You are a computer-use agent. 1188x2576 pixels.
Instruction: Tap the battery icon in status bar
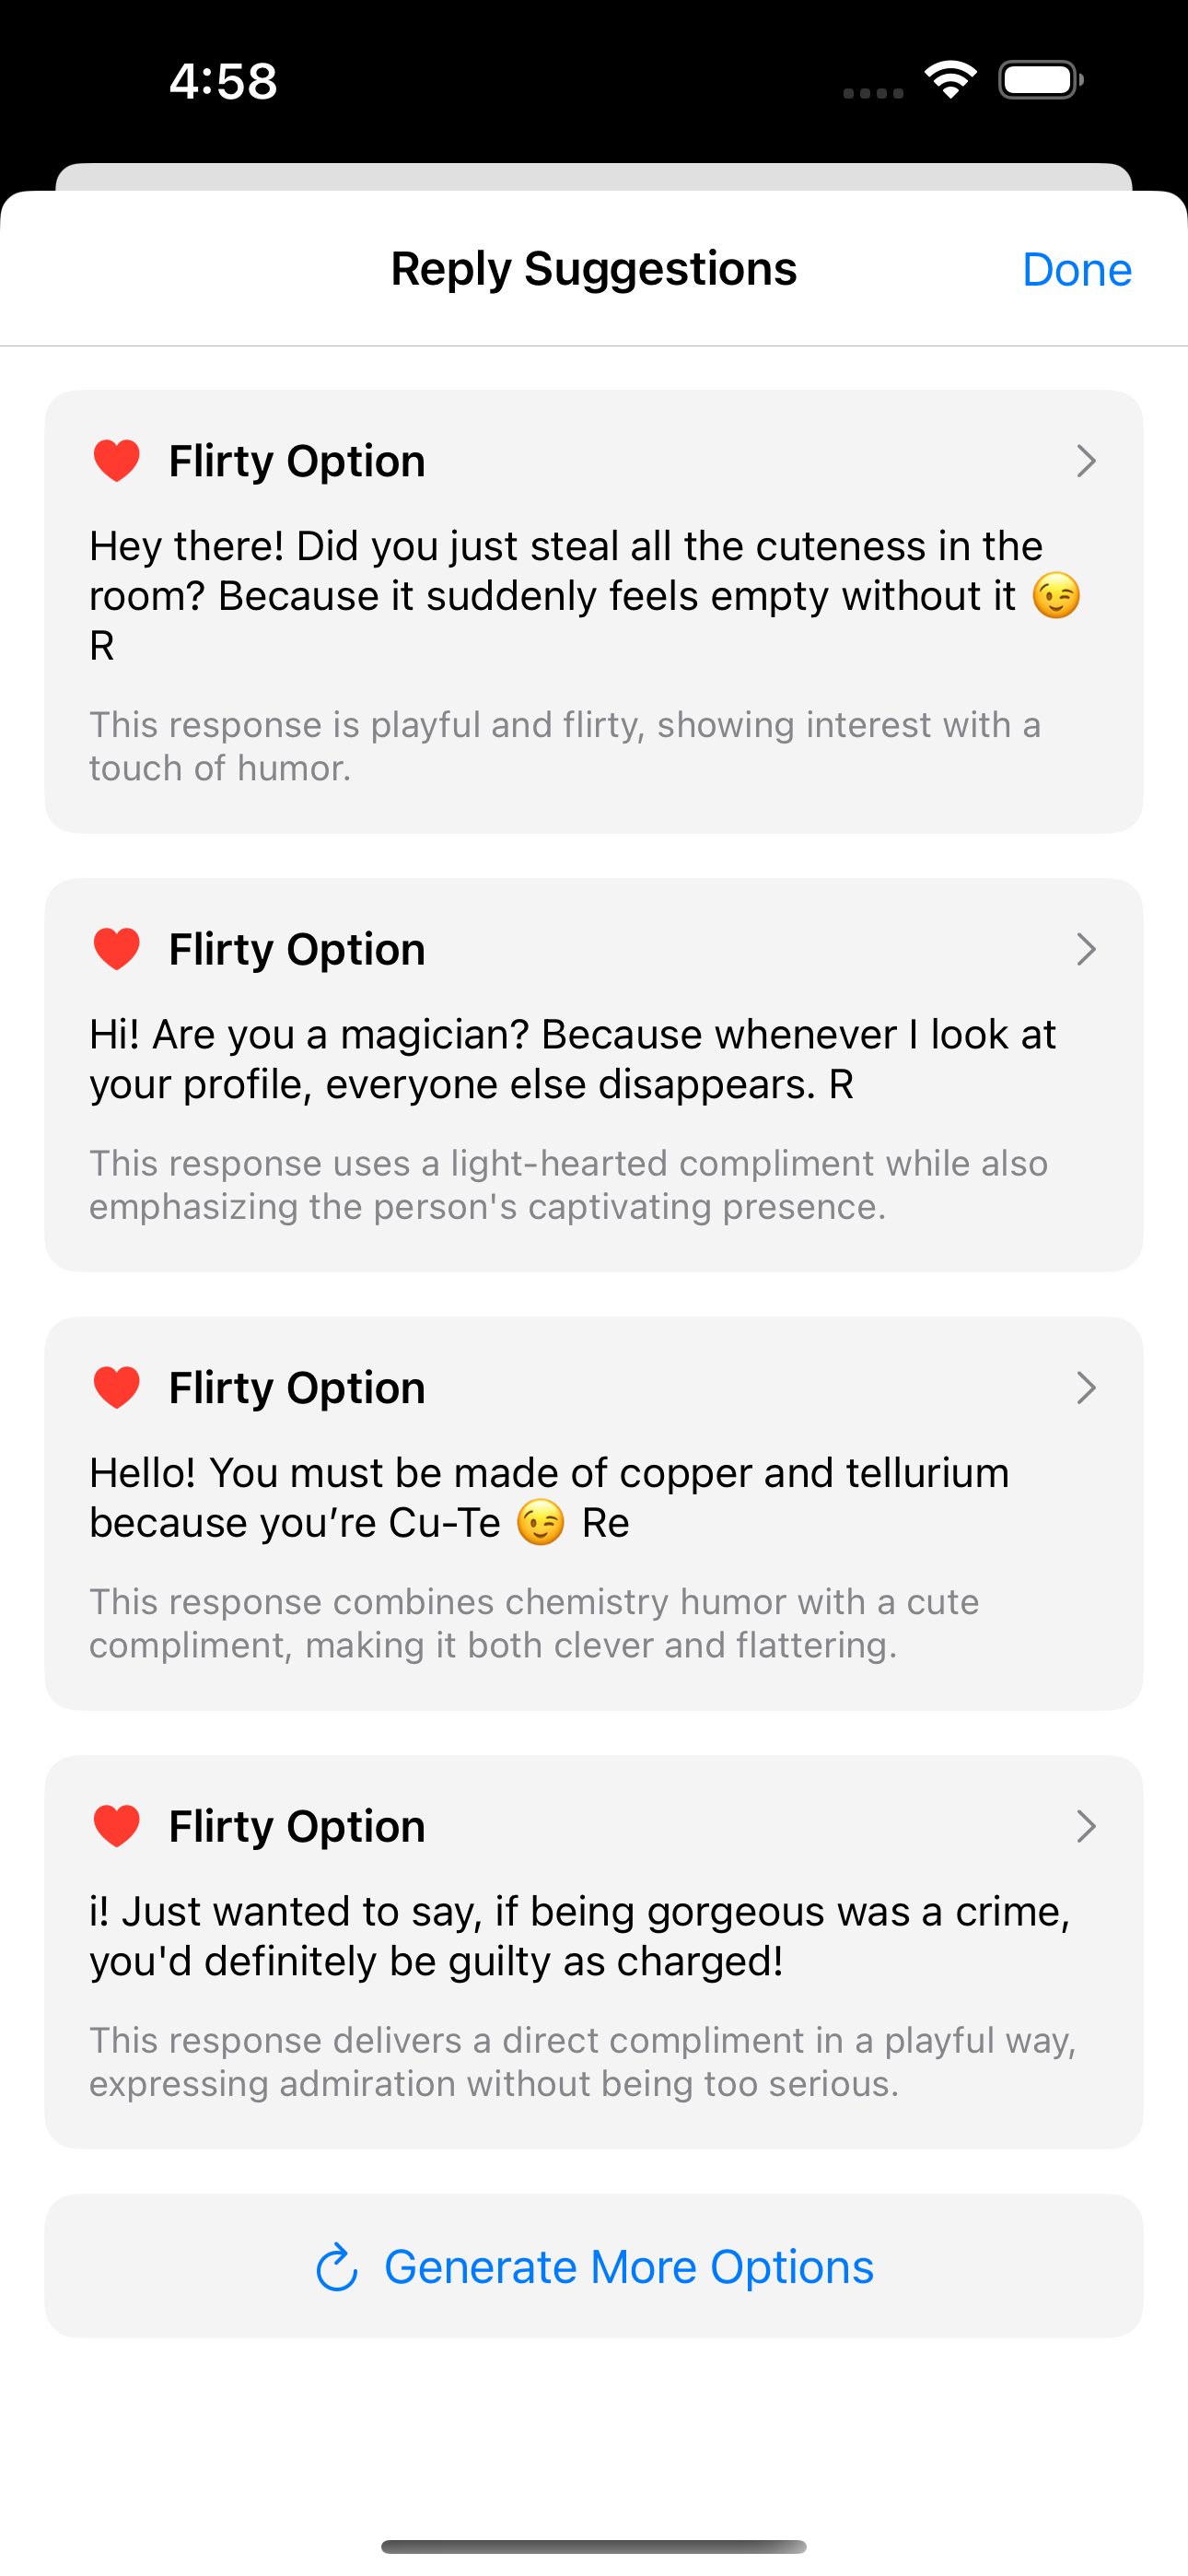1040,80
